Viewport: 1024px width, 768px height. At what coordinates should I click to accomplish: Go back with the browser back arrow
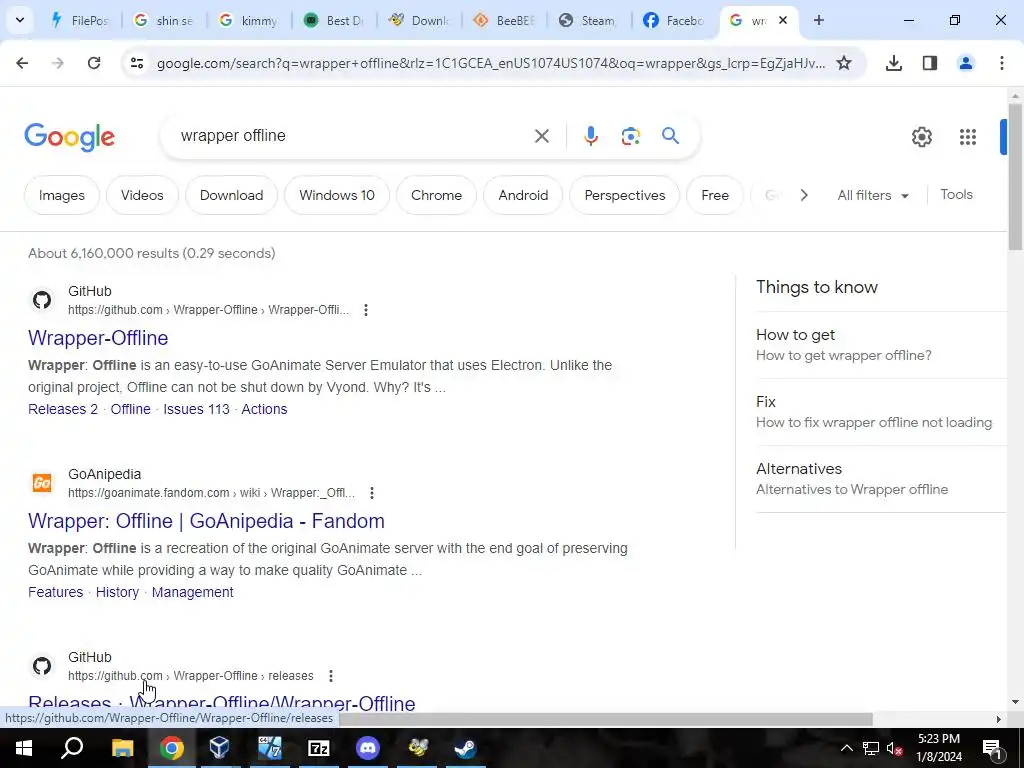22,63
